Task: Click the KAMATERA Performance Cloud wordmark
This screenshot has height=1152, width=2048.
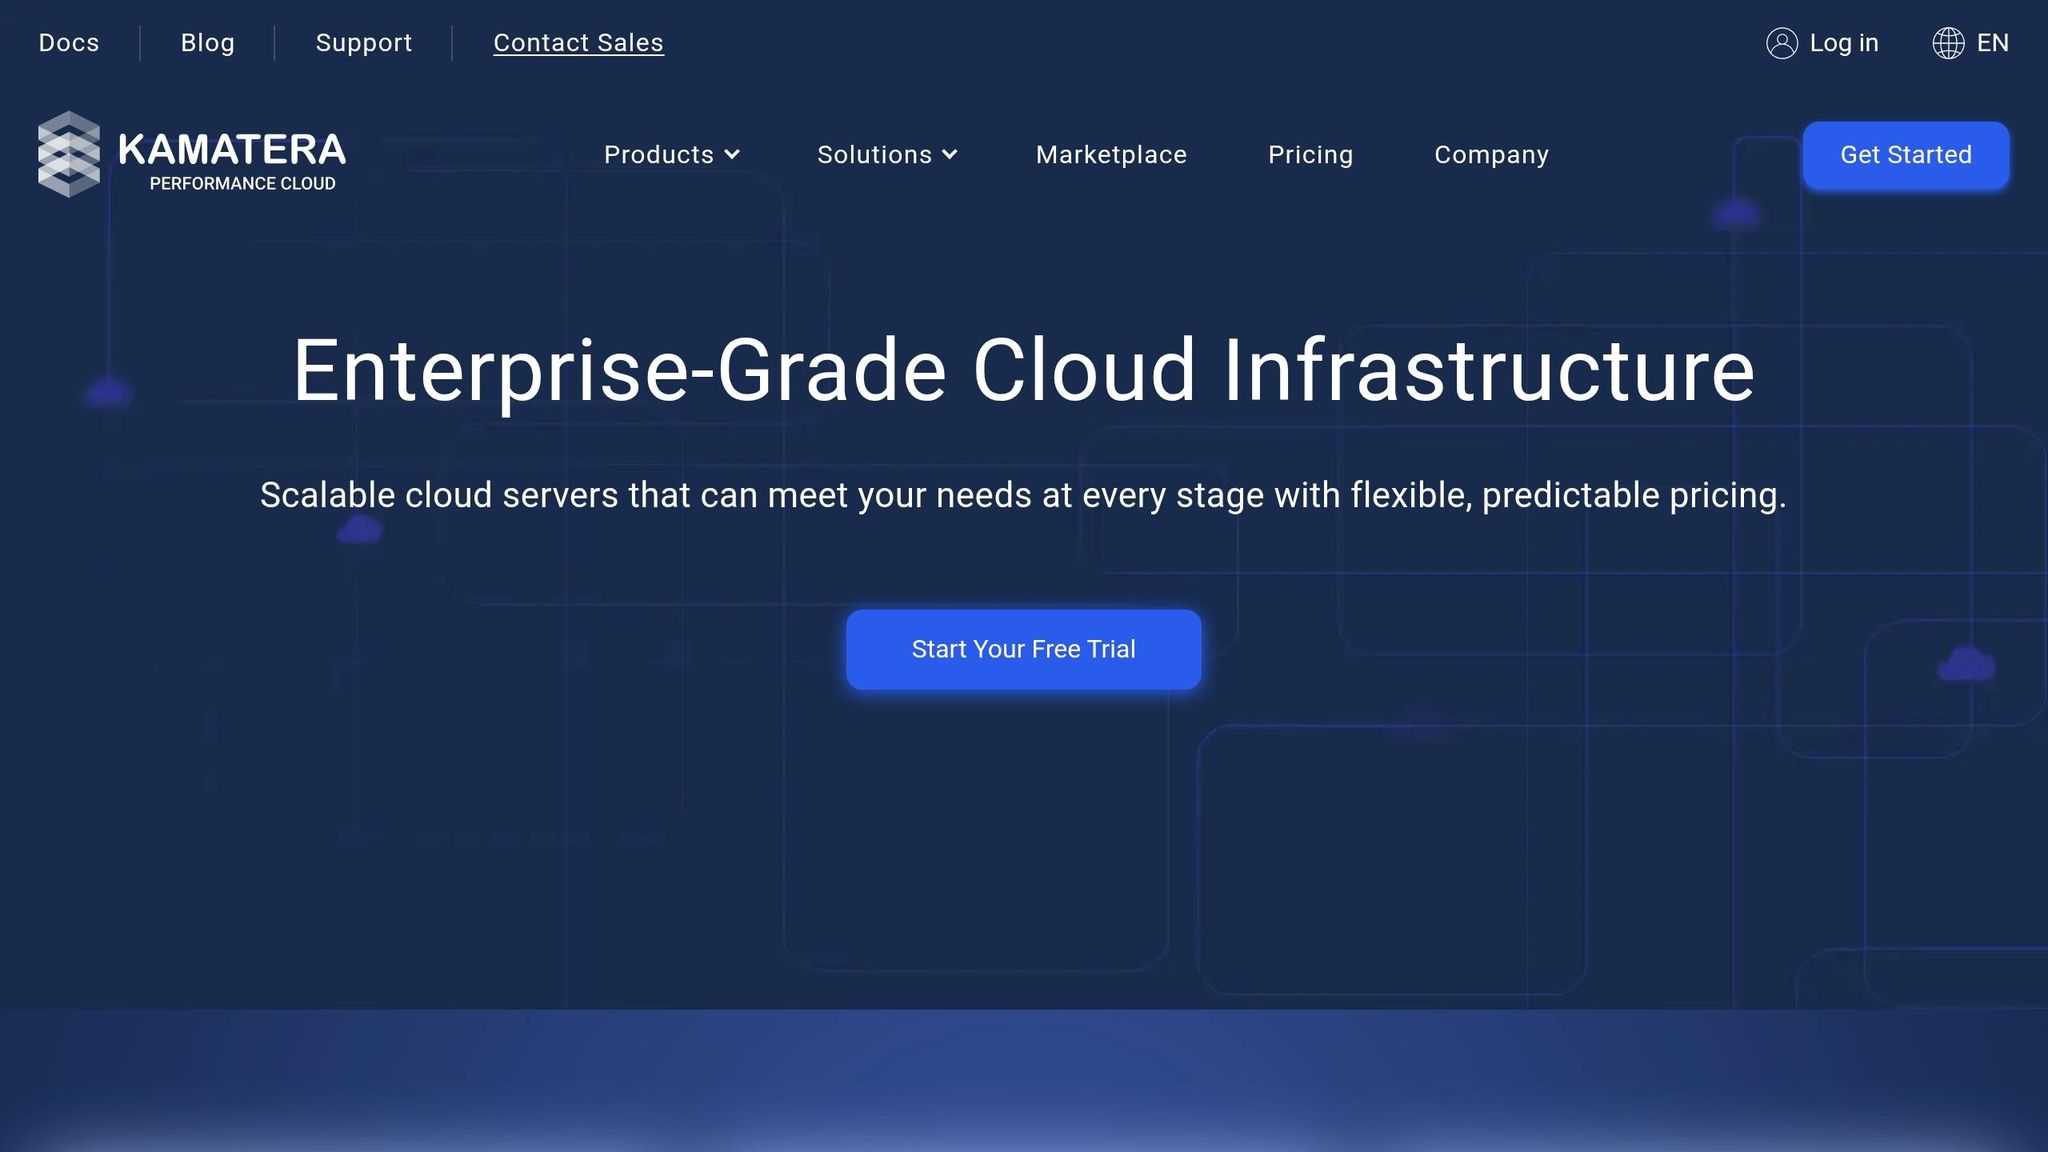Action: [232, 160]
